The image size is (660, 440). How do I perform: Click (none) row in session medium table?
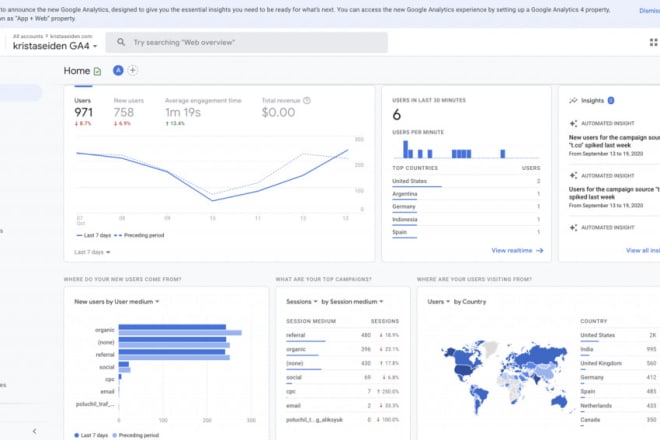pyautogui.click(x=342, y=363)
